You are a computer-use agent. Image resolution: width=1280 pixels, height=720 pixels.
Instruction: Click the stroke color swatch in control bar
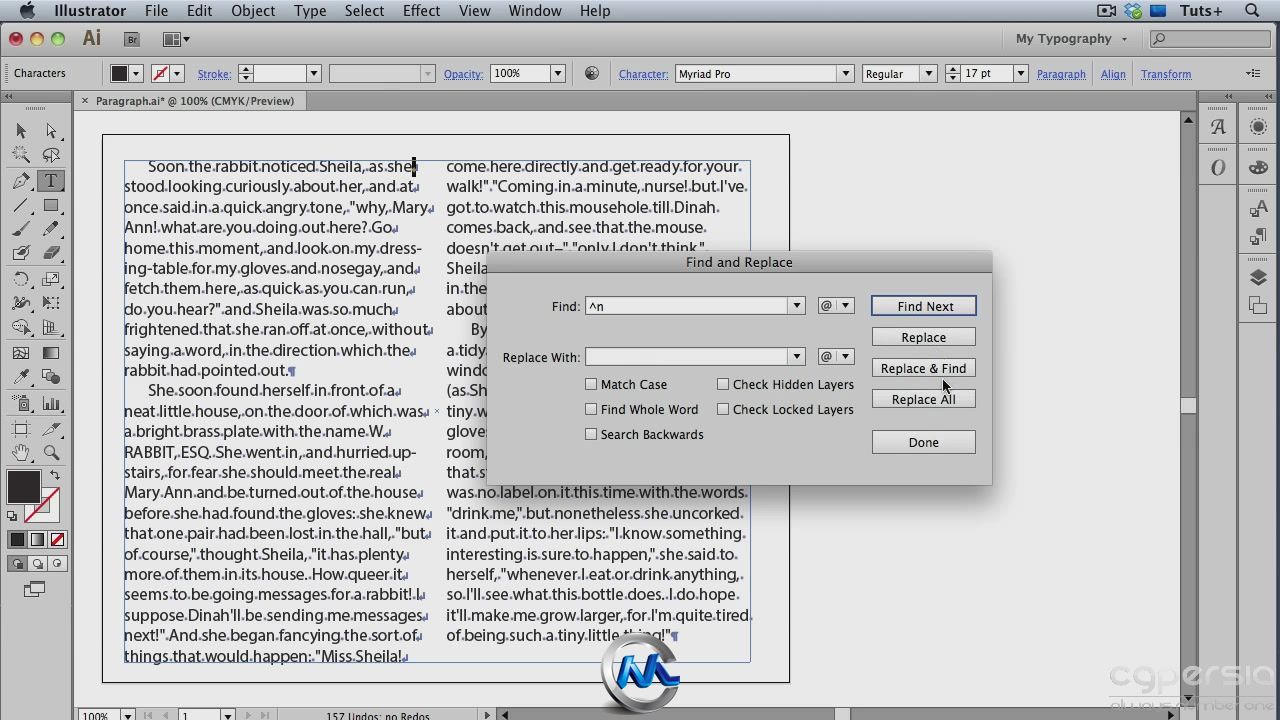(x=160, y=74)
